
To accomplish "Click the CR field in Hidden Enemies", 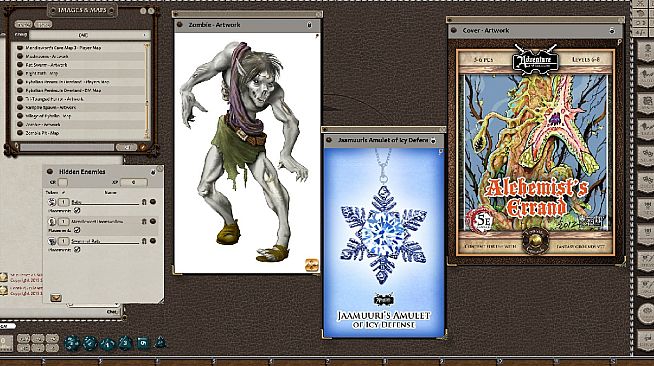I will 63,182.
